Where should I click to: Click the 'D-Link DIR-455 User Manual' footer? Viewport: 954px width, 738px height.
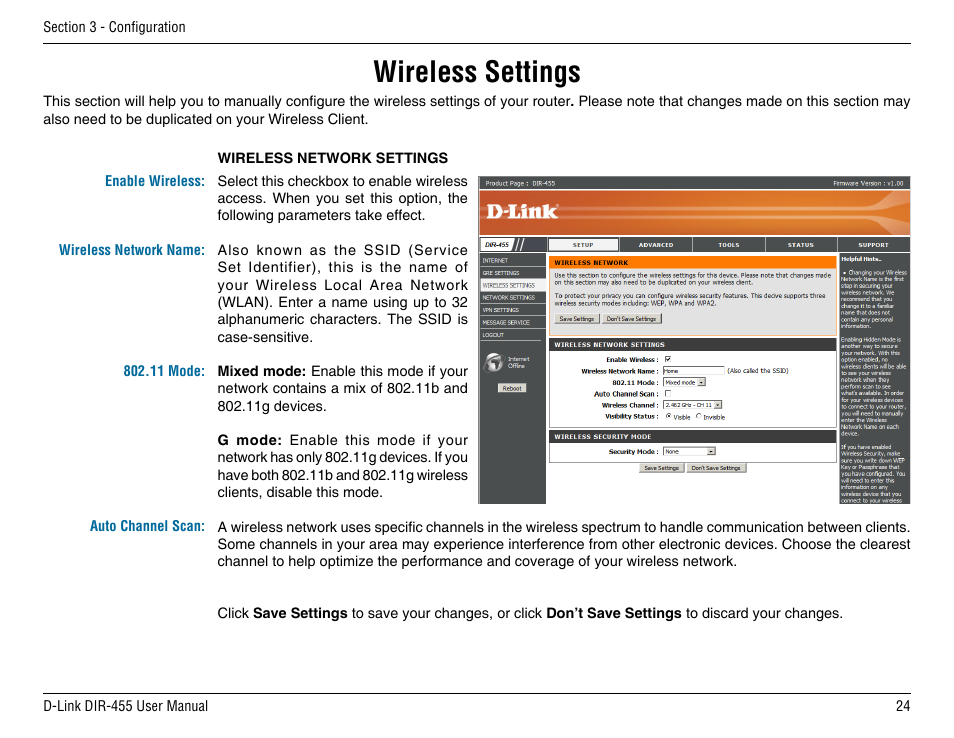point(125,706)
